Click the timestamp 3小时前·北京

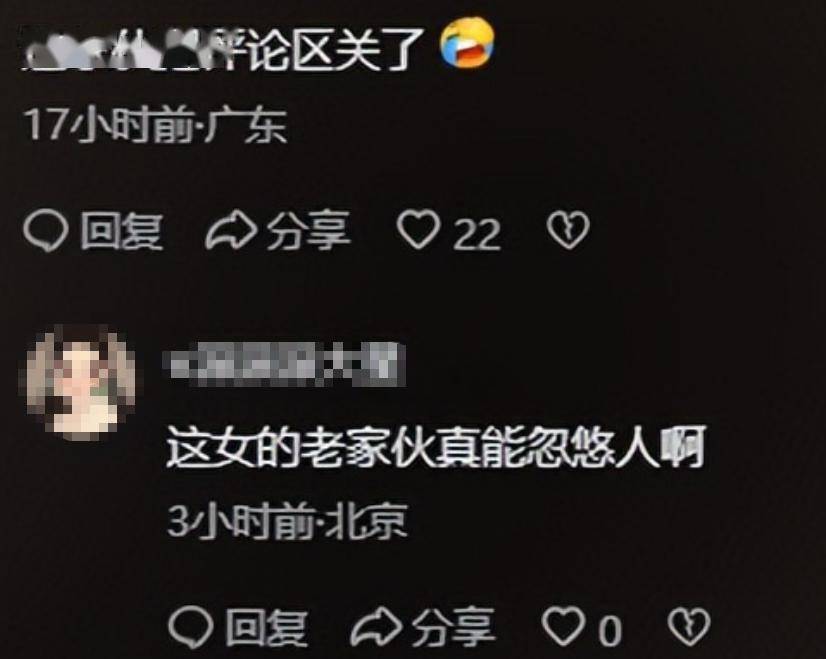coord(288,522)
